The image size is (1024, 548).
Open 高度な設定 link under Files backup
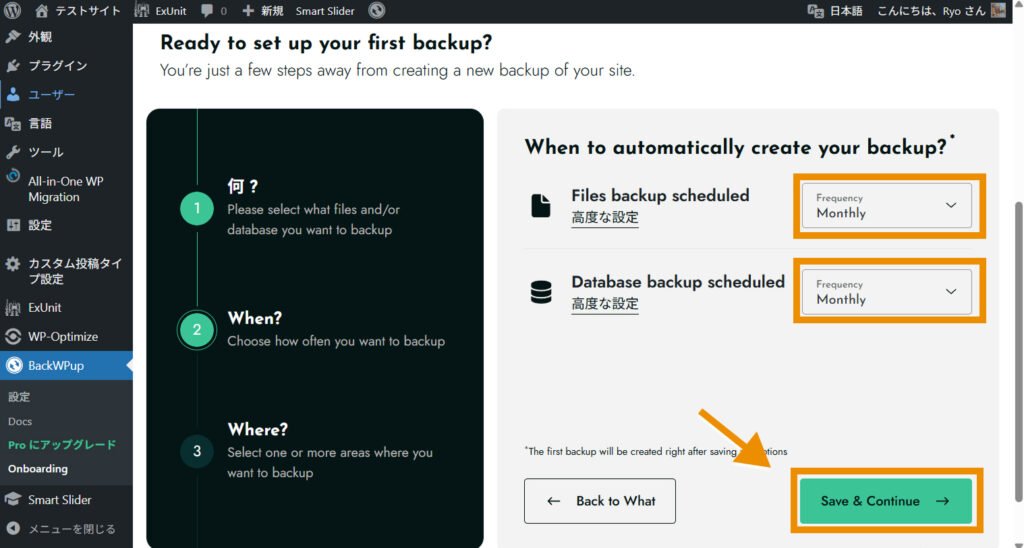click(x=605, y=218)
